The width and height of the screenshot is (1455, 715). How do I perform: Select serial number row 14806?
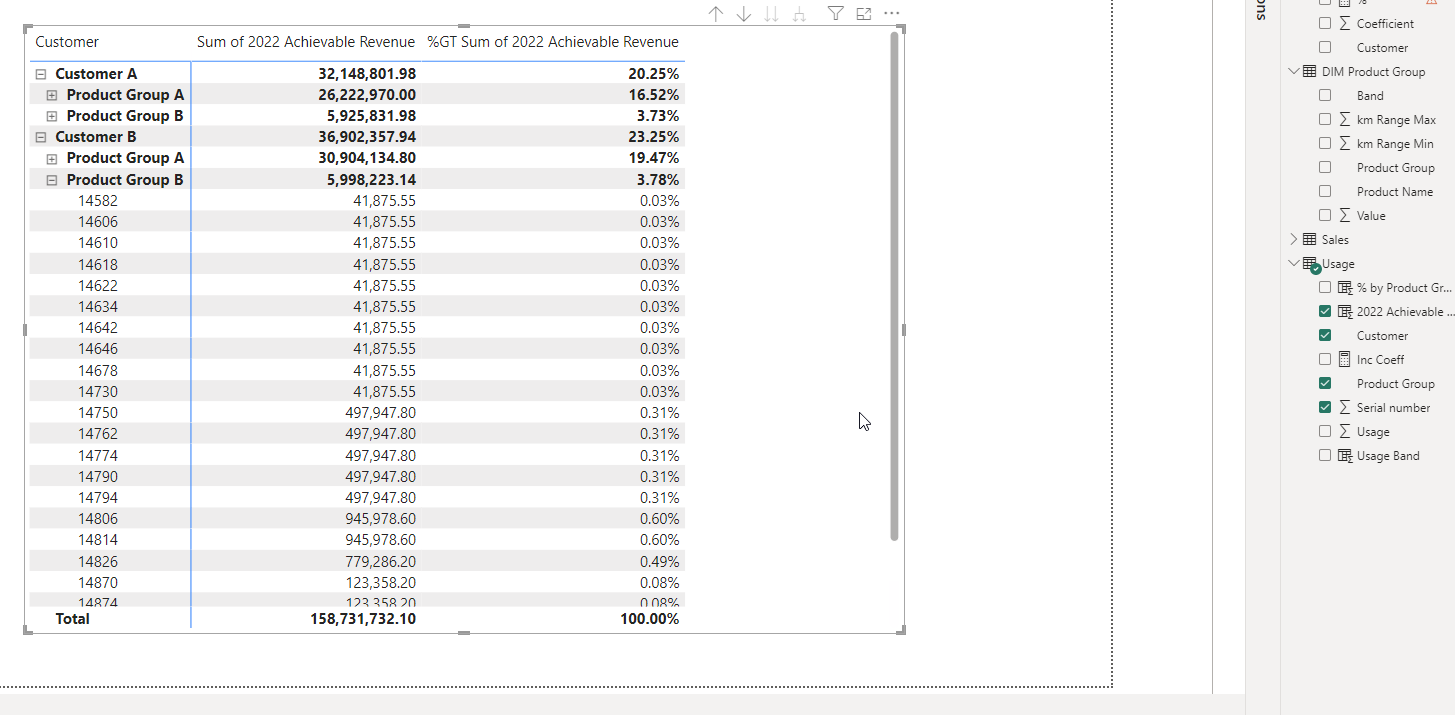coord(97,519)
